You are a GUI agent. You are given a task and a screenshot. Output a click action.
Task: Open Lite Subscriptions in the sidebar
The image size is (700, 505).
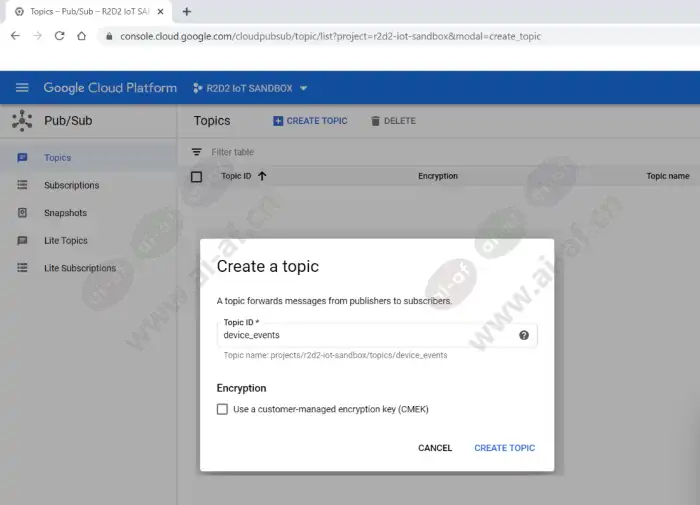click(80, 268)
